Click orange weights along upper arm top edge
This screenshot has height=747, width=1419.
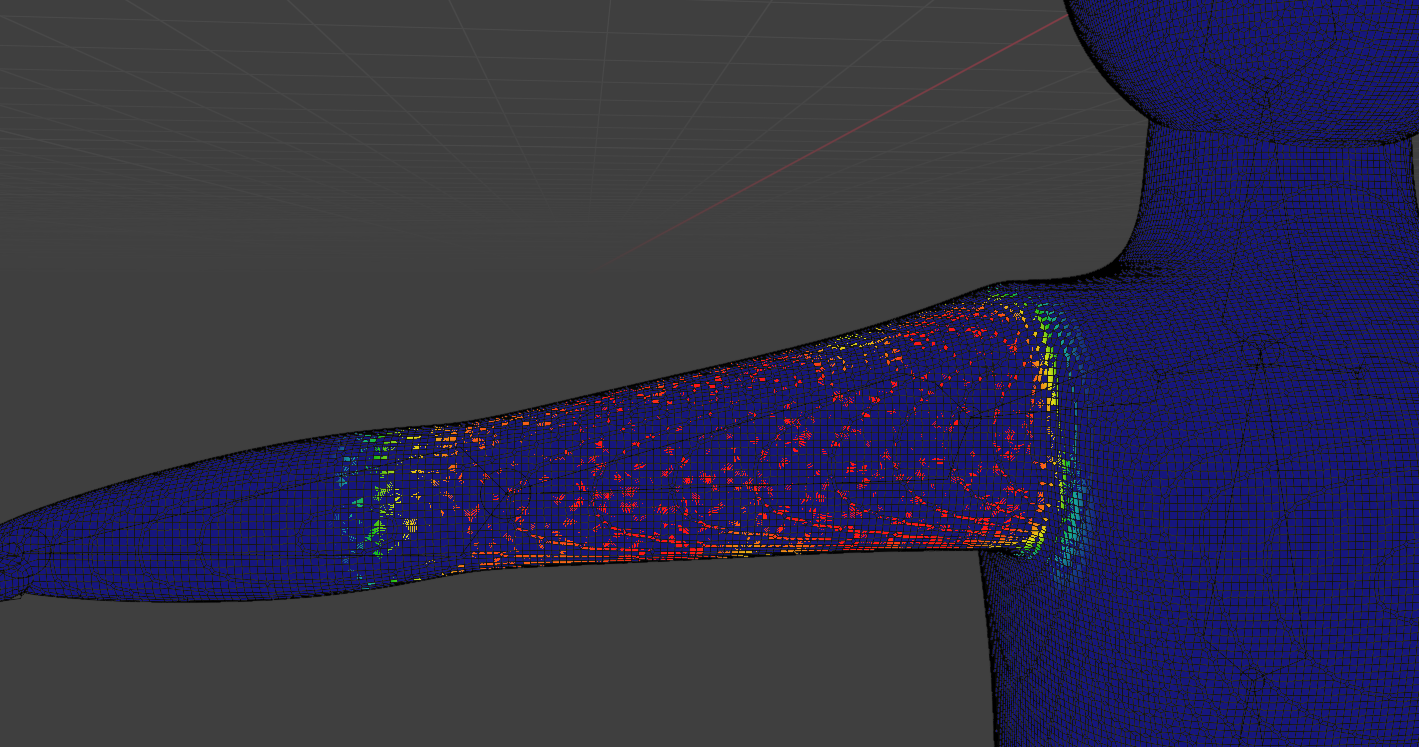(x=800, y=357)
